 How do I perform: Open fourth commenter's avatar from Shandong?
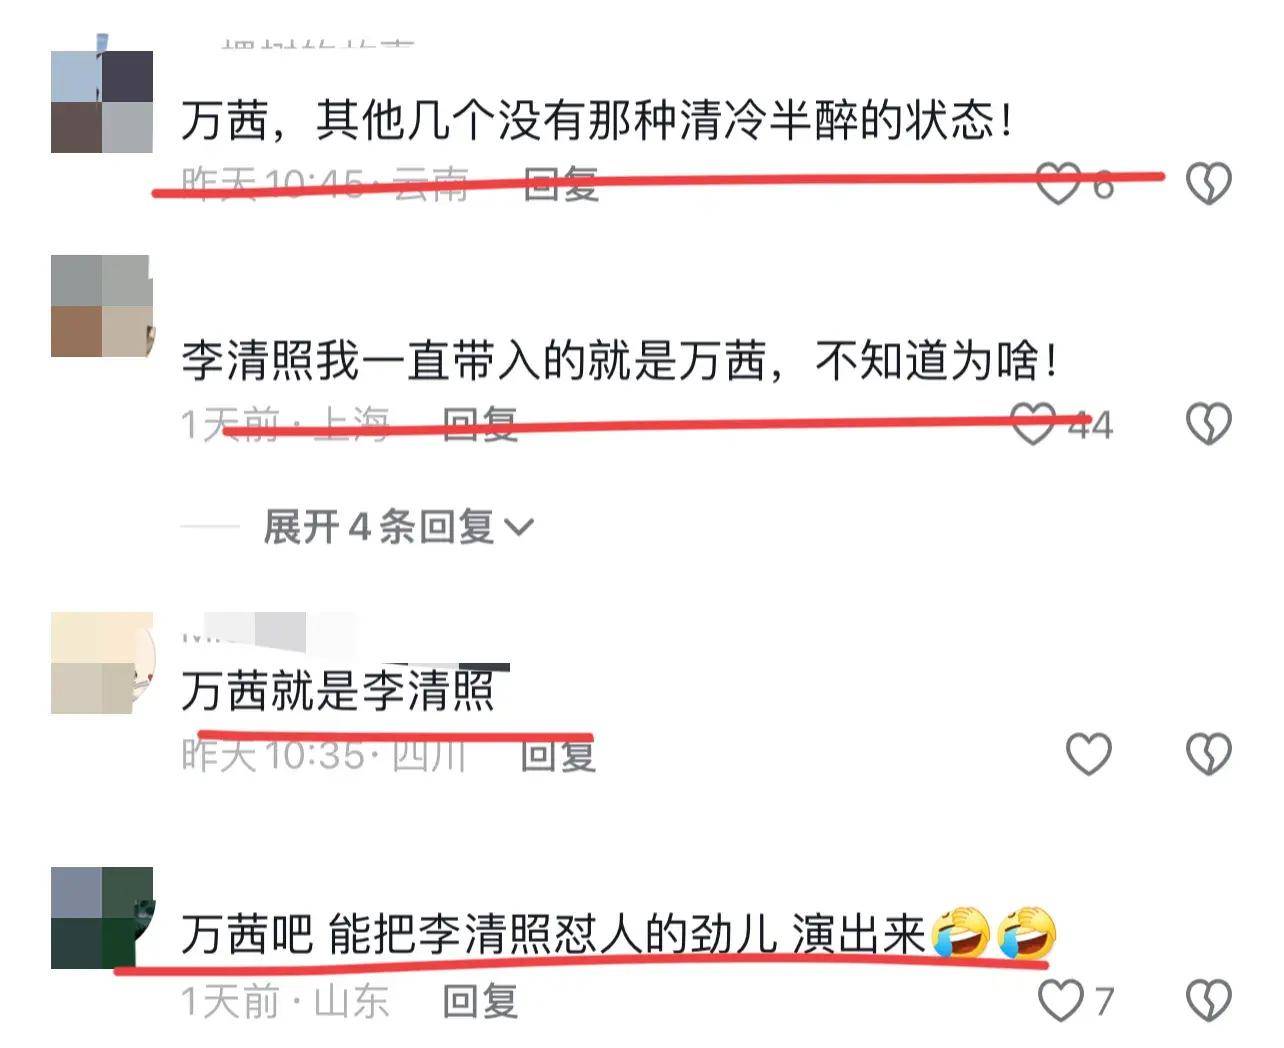pyautogui.click(x=102, y=918)
